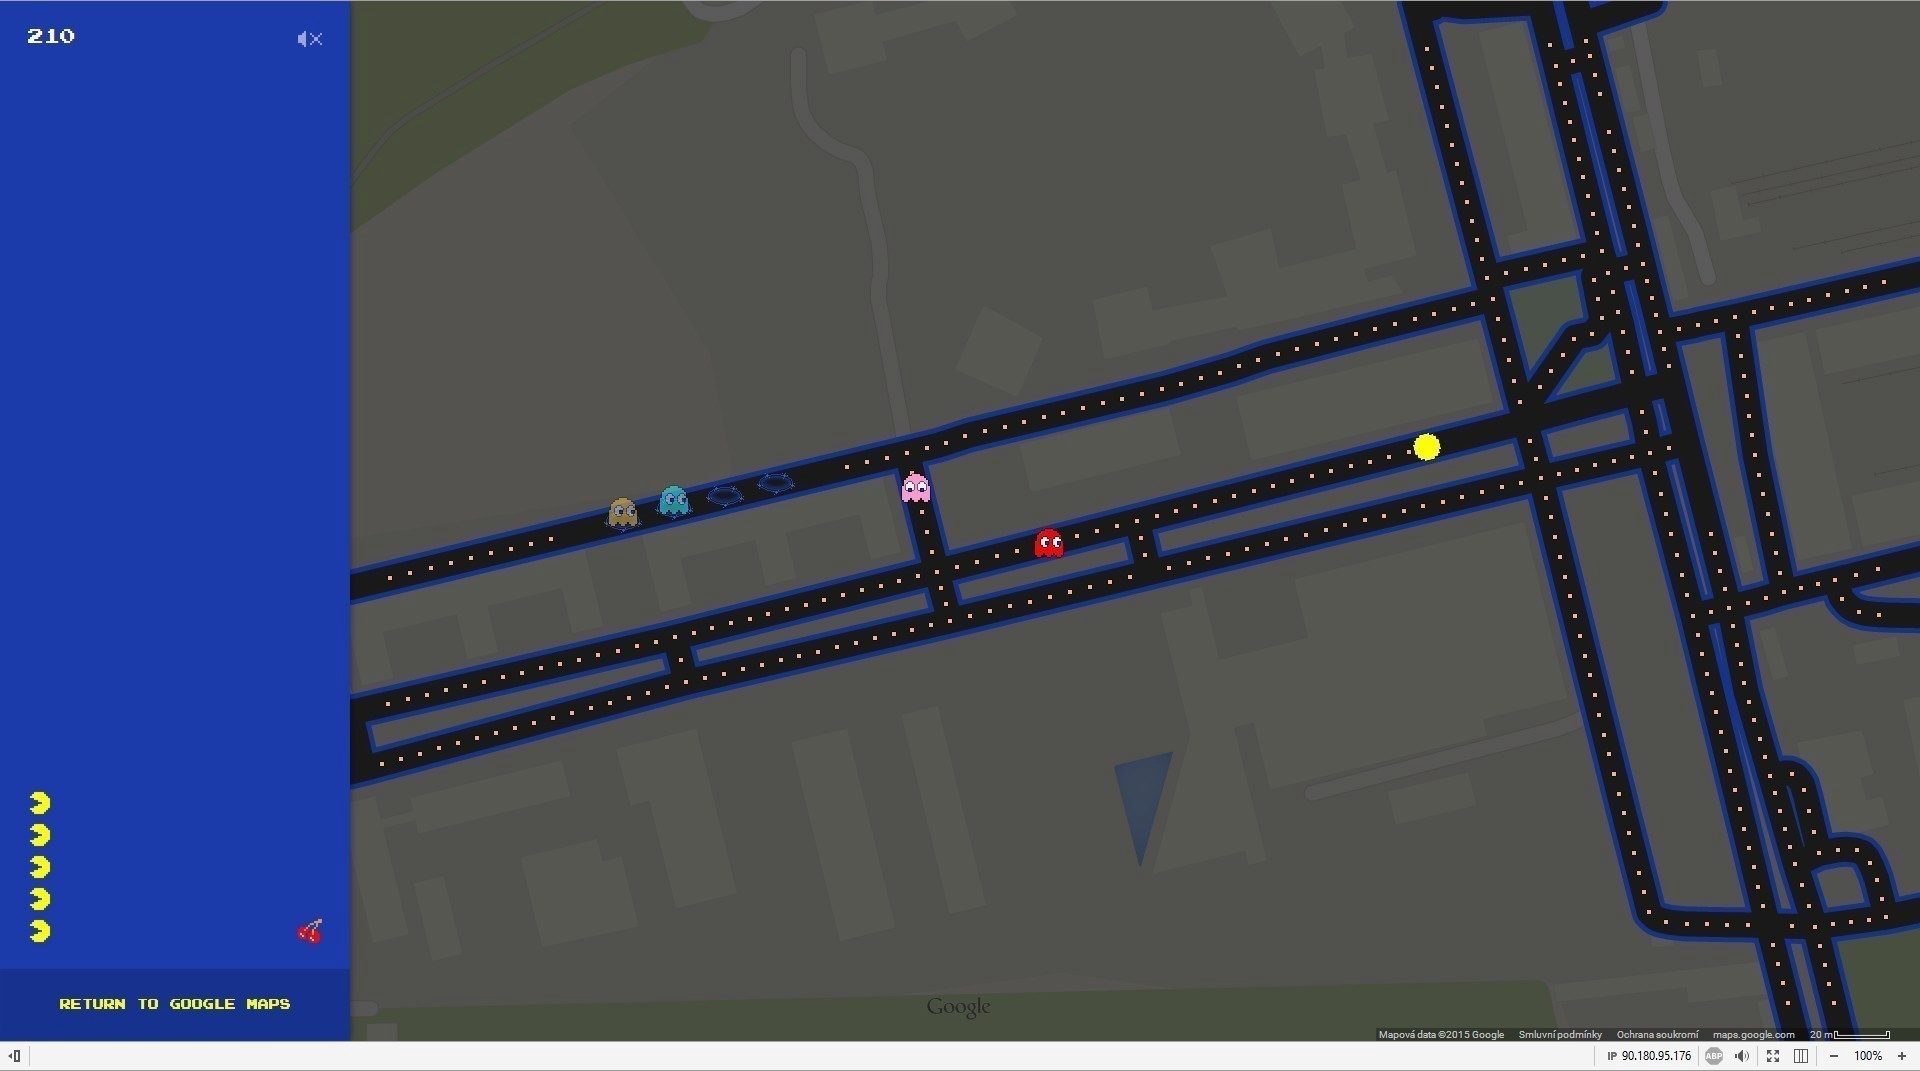Click the 20 m map scale
This screenshot has height=1071, width=1920.
(1850, 1034)
